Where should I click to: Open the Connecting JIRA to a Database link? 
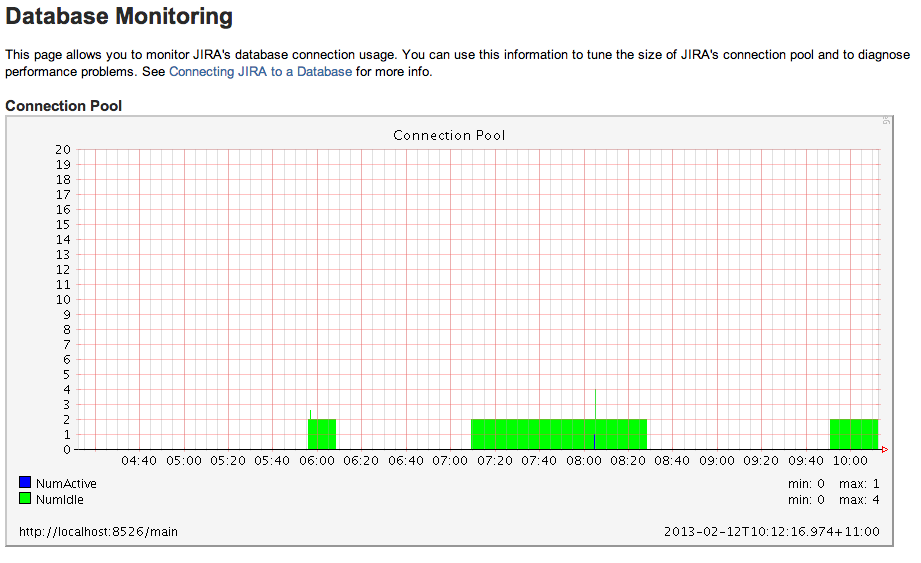(x=260, y=72)
